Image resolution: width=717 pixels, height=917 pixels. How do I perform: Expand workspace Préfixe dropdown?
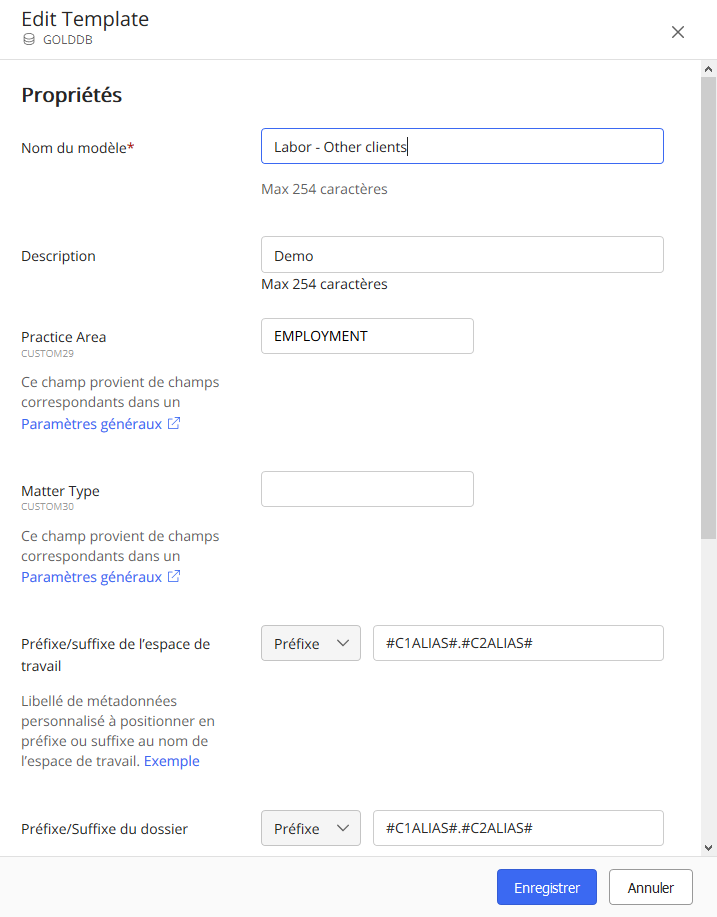(x=310, y=643)
